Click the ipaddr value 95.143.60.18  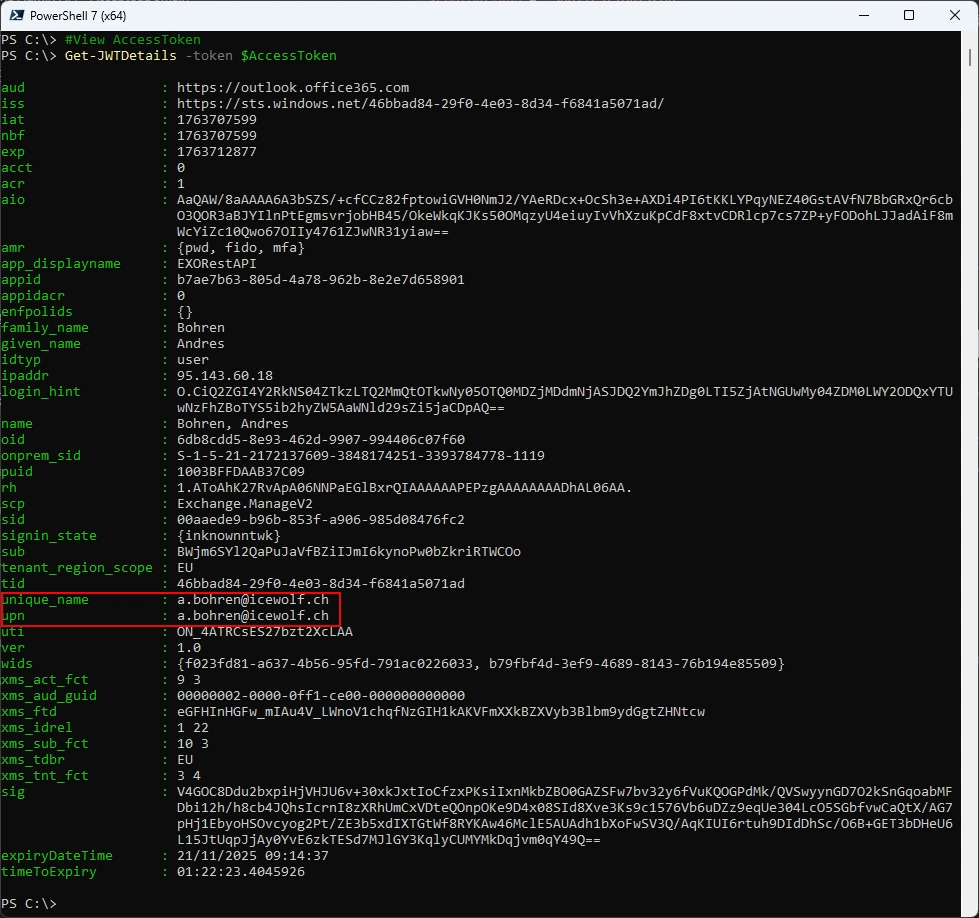point(227,376)
